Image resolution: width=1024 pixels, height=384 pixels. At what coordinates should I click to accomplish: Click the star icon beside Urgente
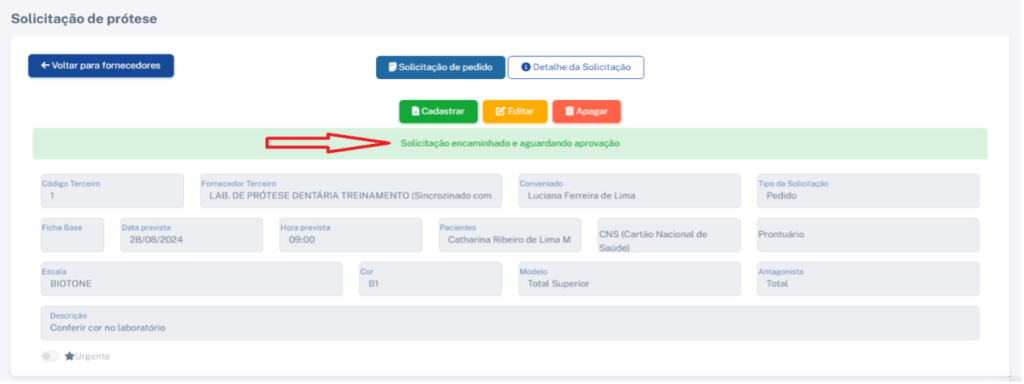click(69, 357)
